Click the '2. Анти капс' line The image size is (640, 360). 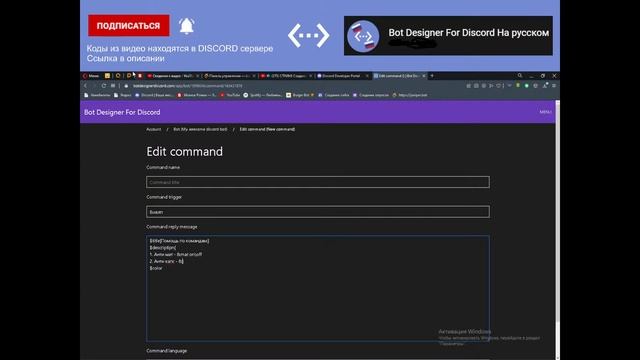(167, 261)
